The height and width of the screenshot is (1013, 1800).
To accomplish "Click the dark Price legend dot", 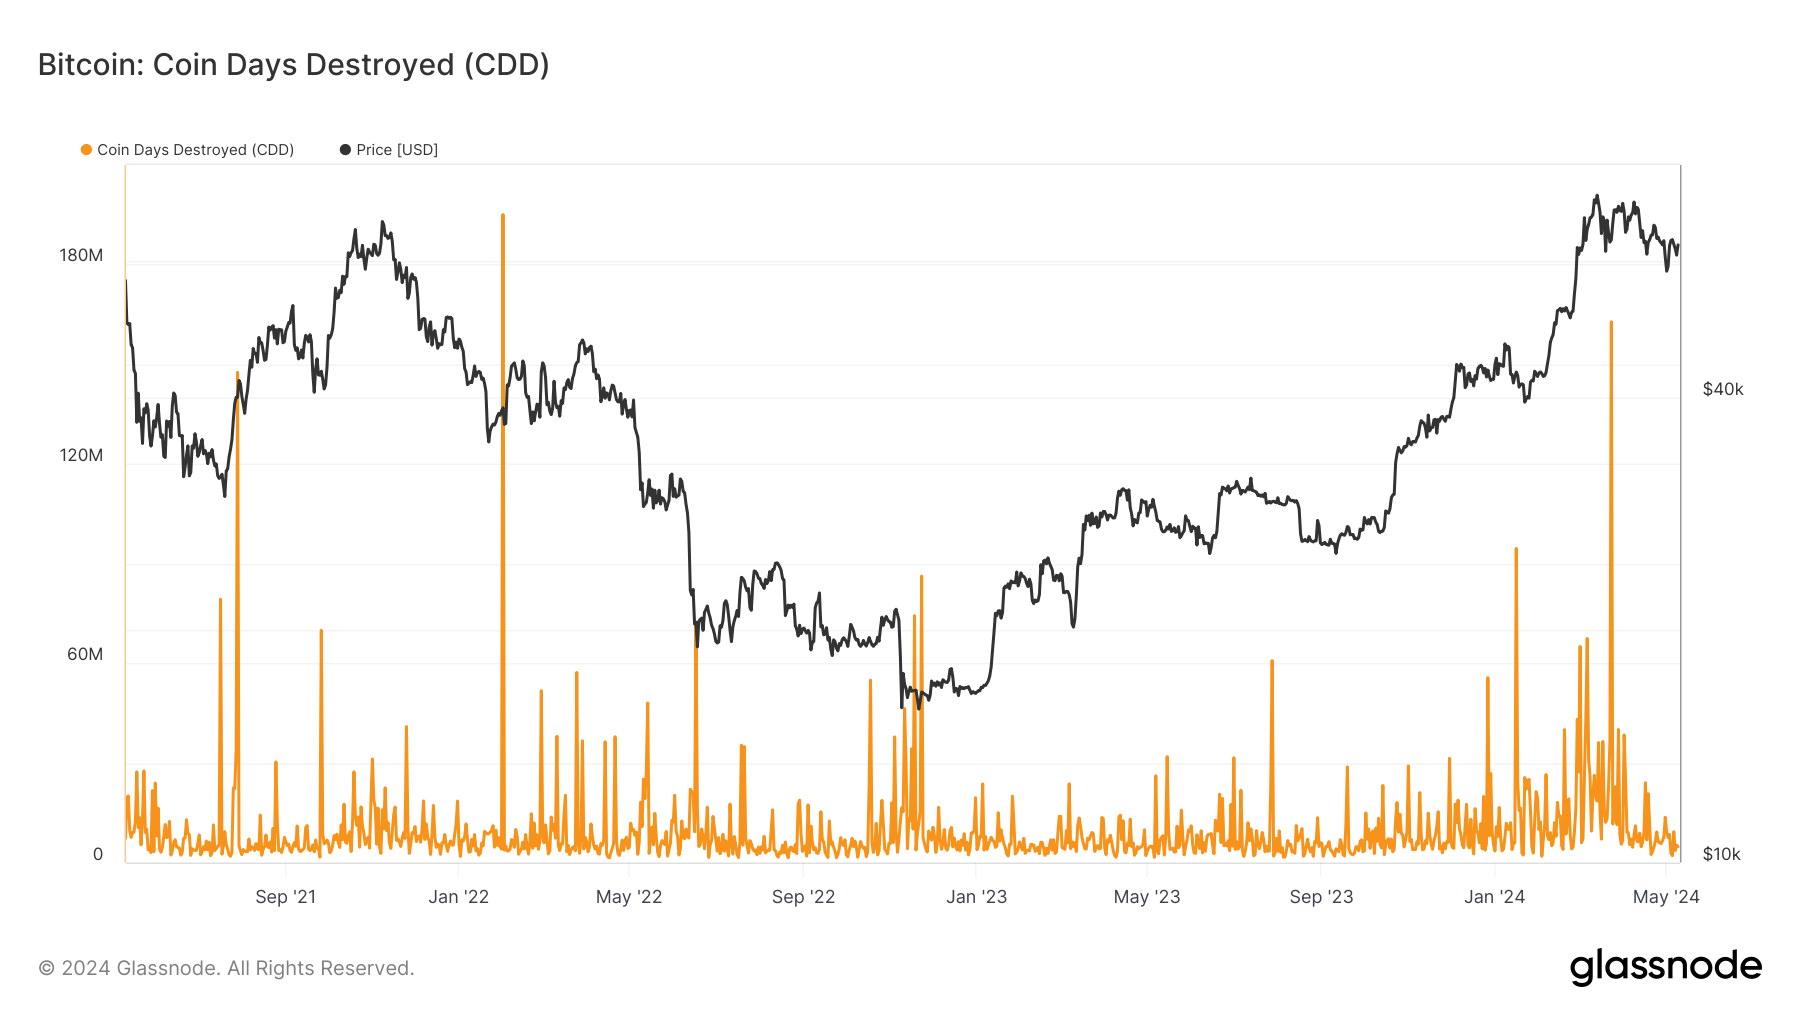I will [x=345, y=150].
